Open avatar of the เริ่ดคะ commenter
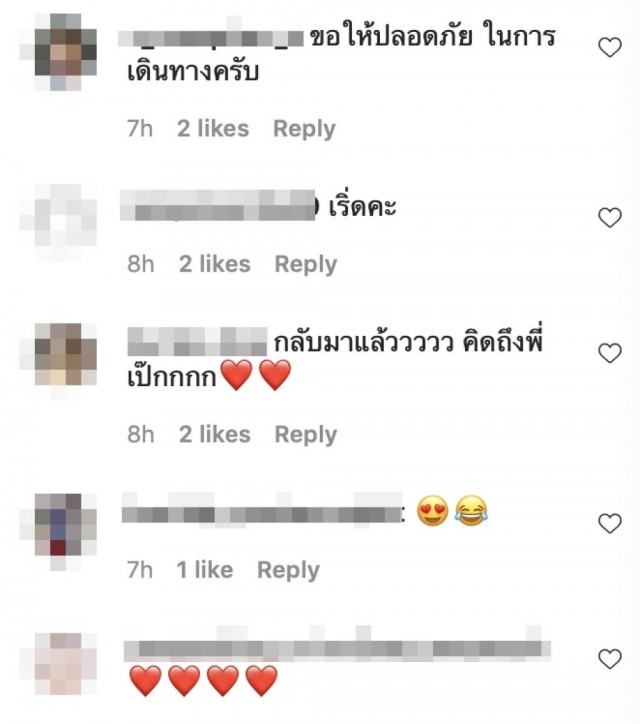Viewport: 640px width, 724px height. [x=66, y=222]
